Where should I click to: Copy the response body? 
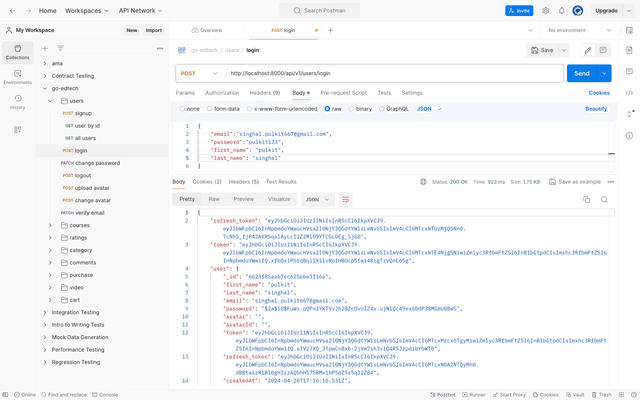tap(587, 199)
